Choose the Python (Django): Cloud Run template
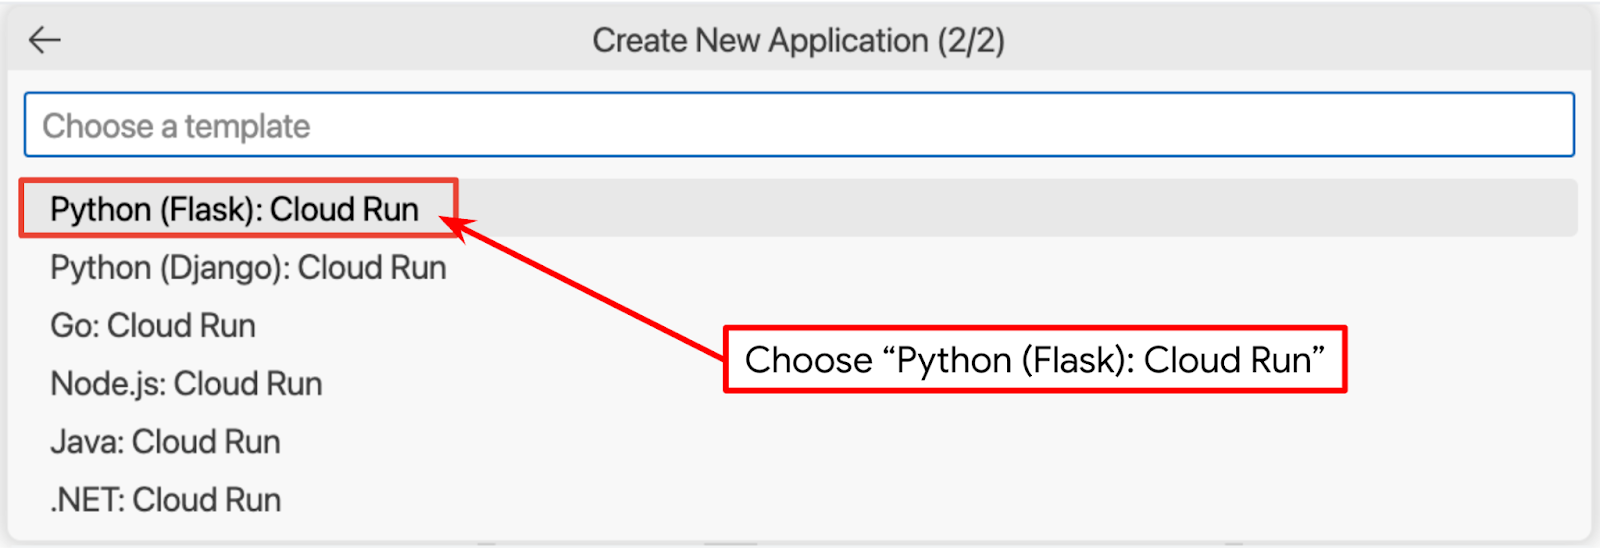 pyautogui.click(x=248, y=268)
